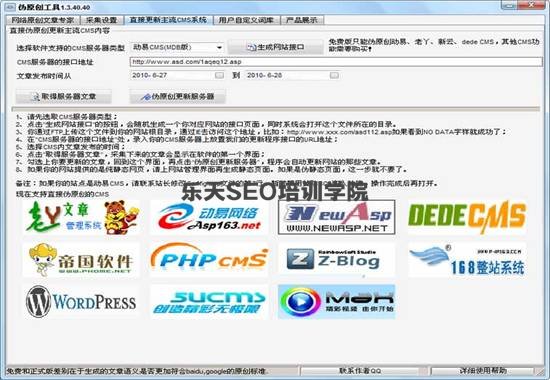Click the WordPress logo
This screenshot has height=380, width=550.
click(x=81, y=302)
